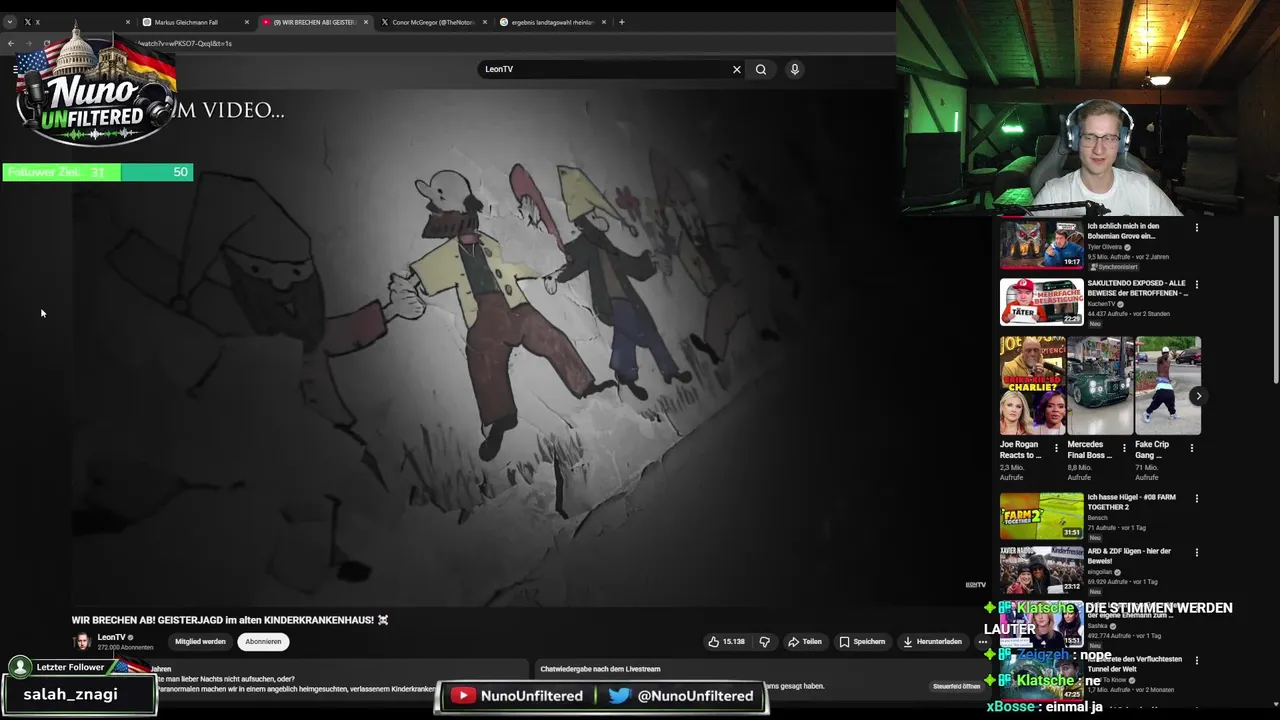Share the video via Teilen
This screenshot has width=1280, height=720.
[805, 642]
